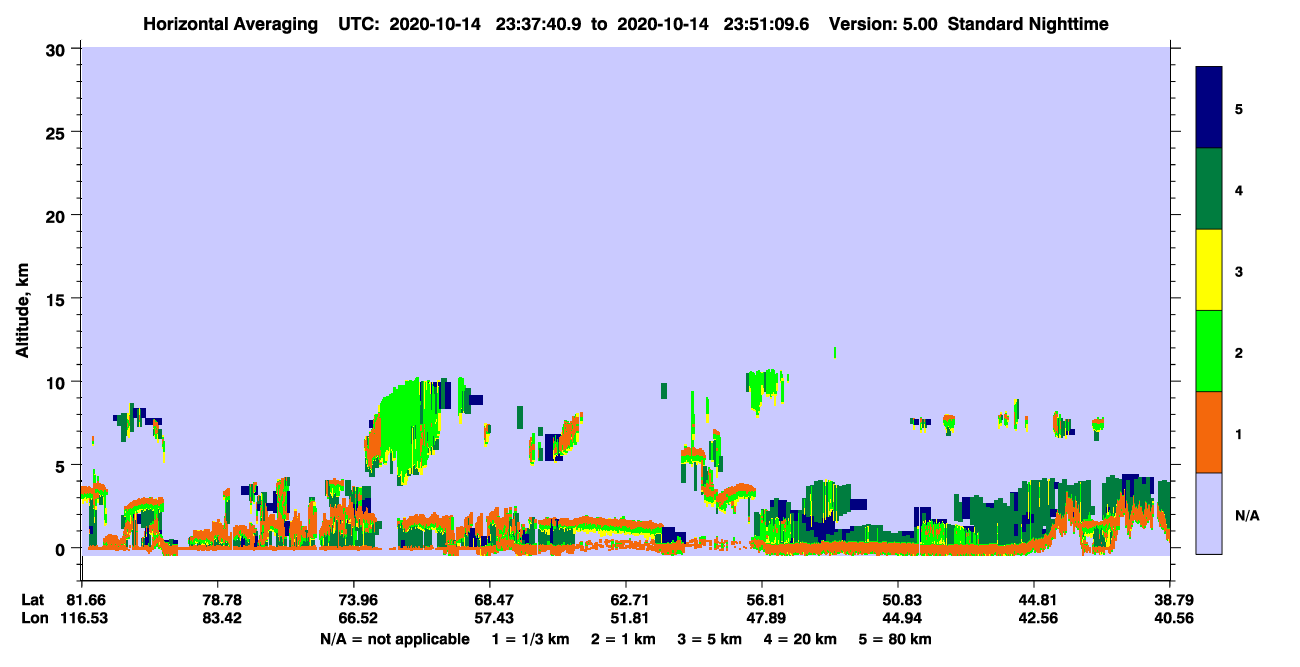
Task: Click the lavender N/A color bar segment
Action: point(1209,513)
